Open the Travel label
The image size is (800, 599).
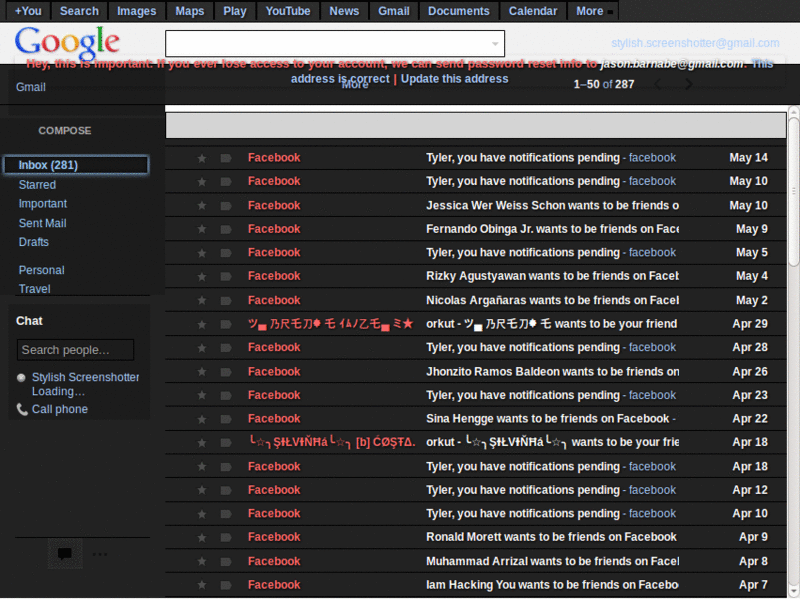[x=35, y=289]
